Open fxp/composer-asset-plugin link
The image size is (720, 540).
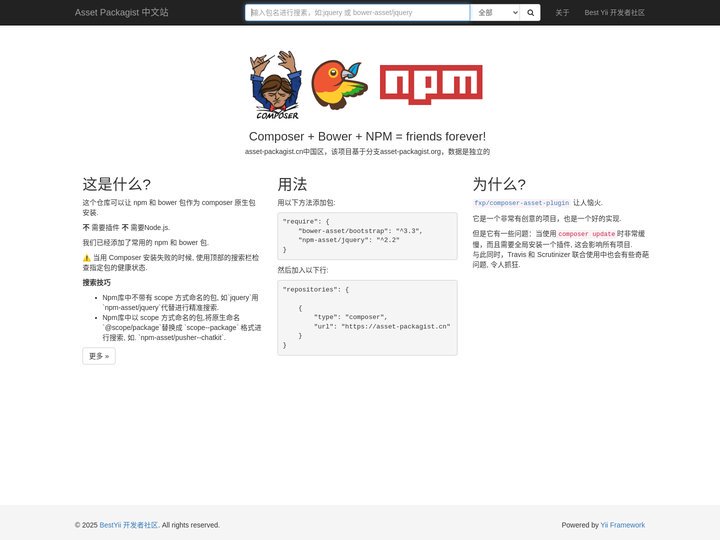522,203
